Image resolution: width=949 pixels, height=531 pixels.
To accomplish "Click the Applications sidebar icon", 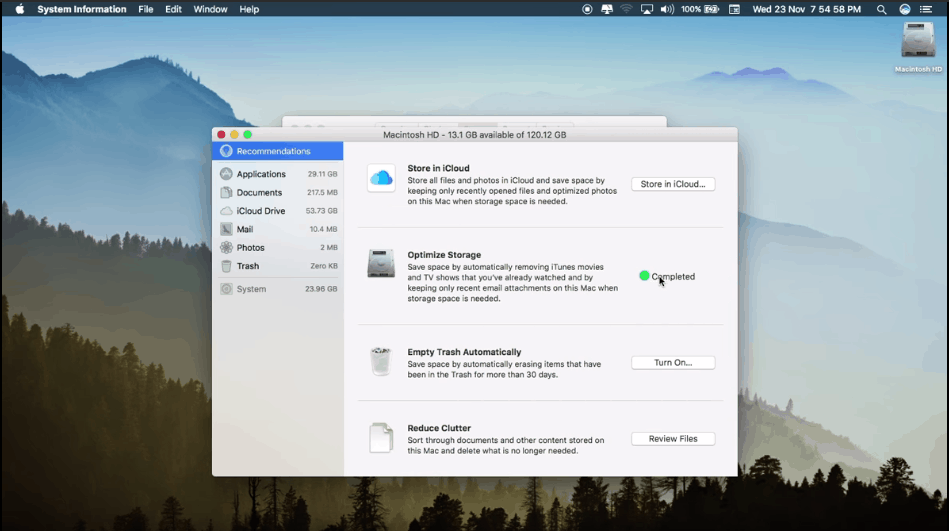I will (x=226, y=174).
